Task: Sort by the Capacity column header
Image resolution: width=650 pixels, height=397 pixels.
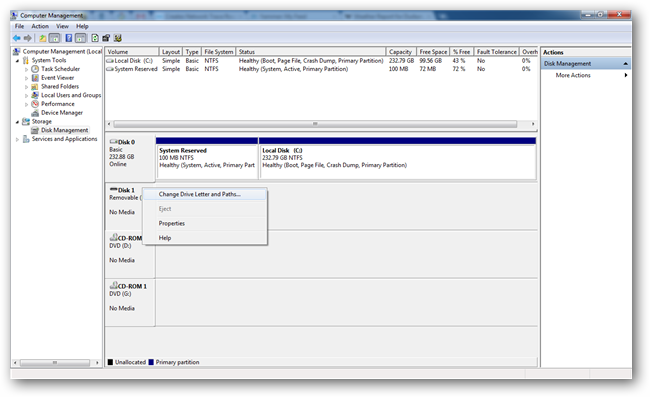Action: click(x=400, y=52)
